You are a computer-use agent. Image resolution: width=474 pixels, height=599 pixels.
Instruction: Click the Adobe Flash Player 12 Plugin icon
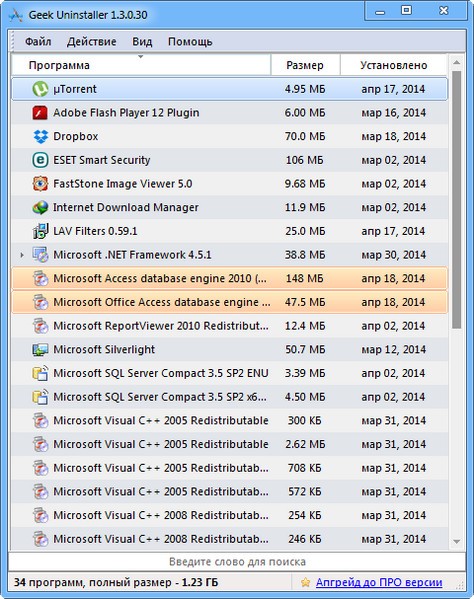click(x=40, y=113)
